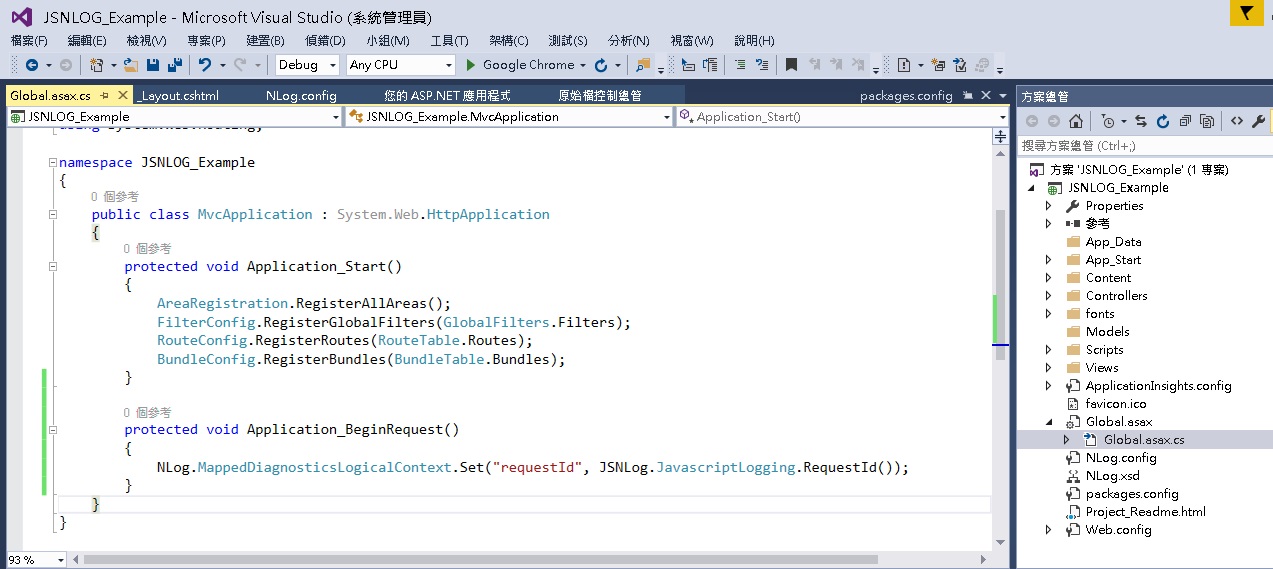The width and height of the screenshot is (1273, 569).
Task: Select Global.asax.cs in Solution Explorer
Action: [1144, 440]
